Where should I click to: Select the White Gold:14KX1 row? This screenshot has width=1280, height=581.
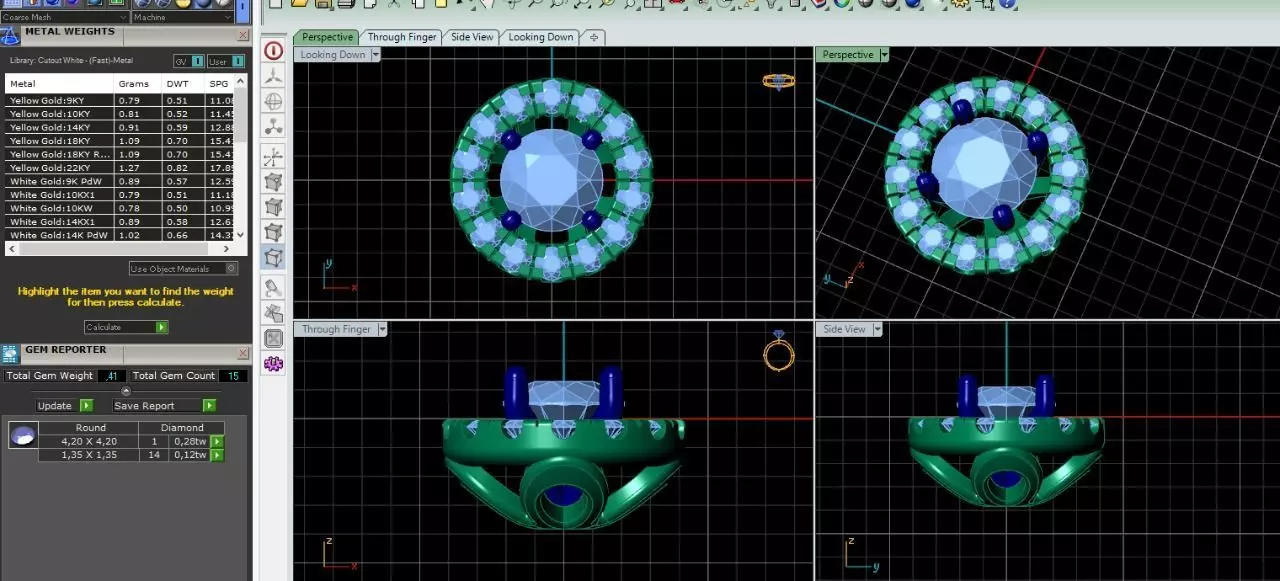[120, 222]
